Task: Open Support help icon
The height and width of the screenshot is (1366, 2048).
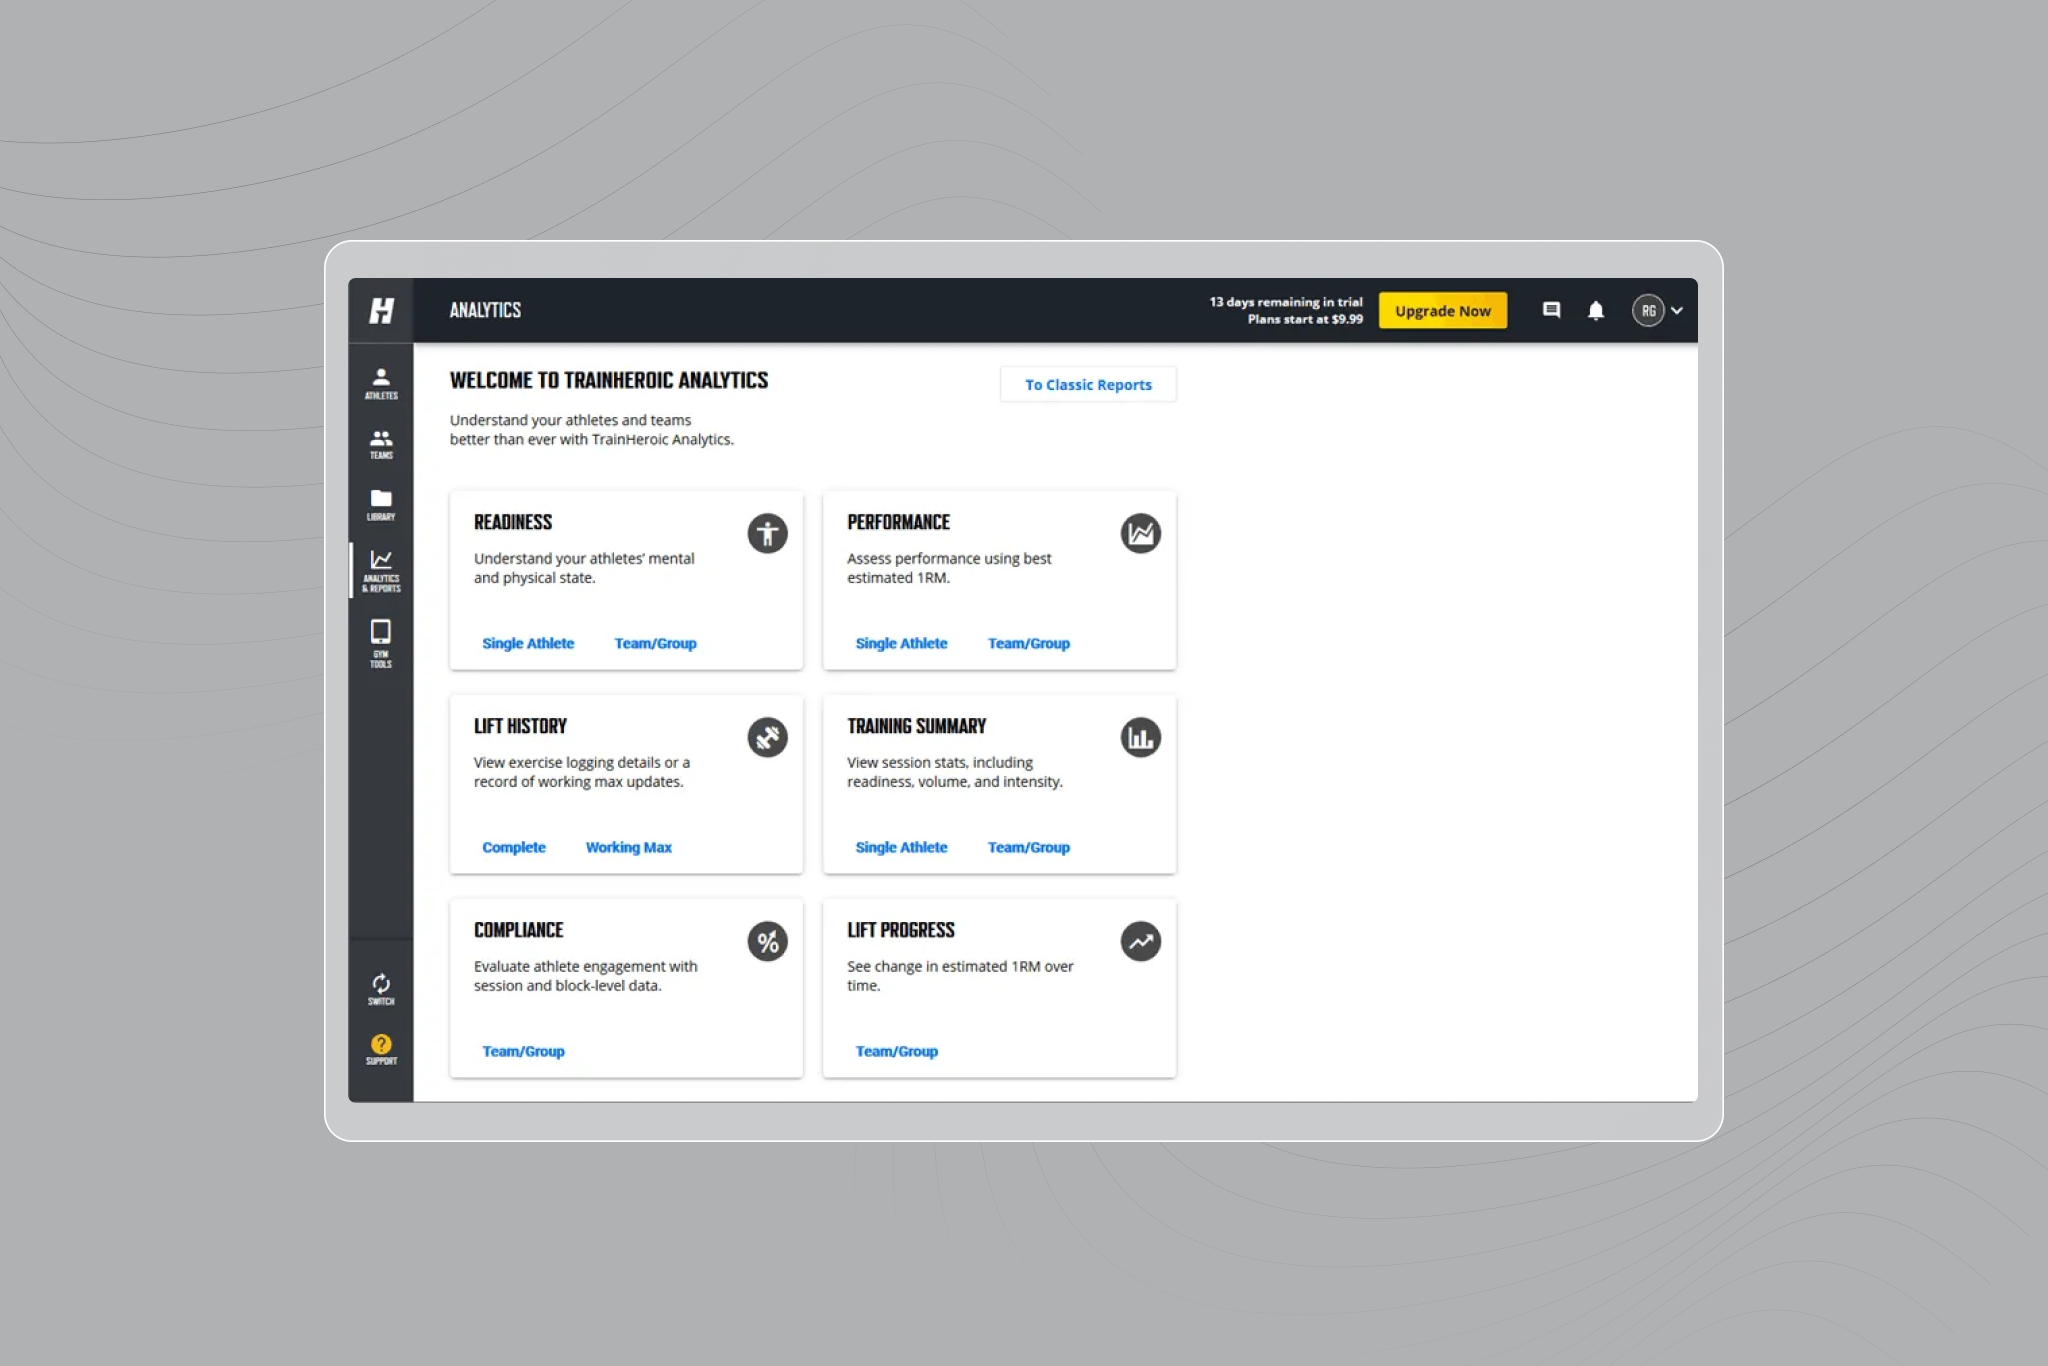Action: pyautogui.click(x=381, y=1050)
